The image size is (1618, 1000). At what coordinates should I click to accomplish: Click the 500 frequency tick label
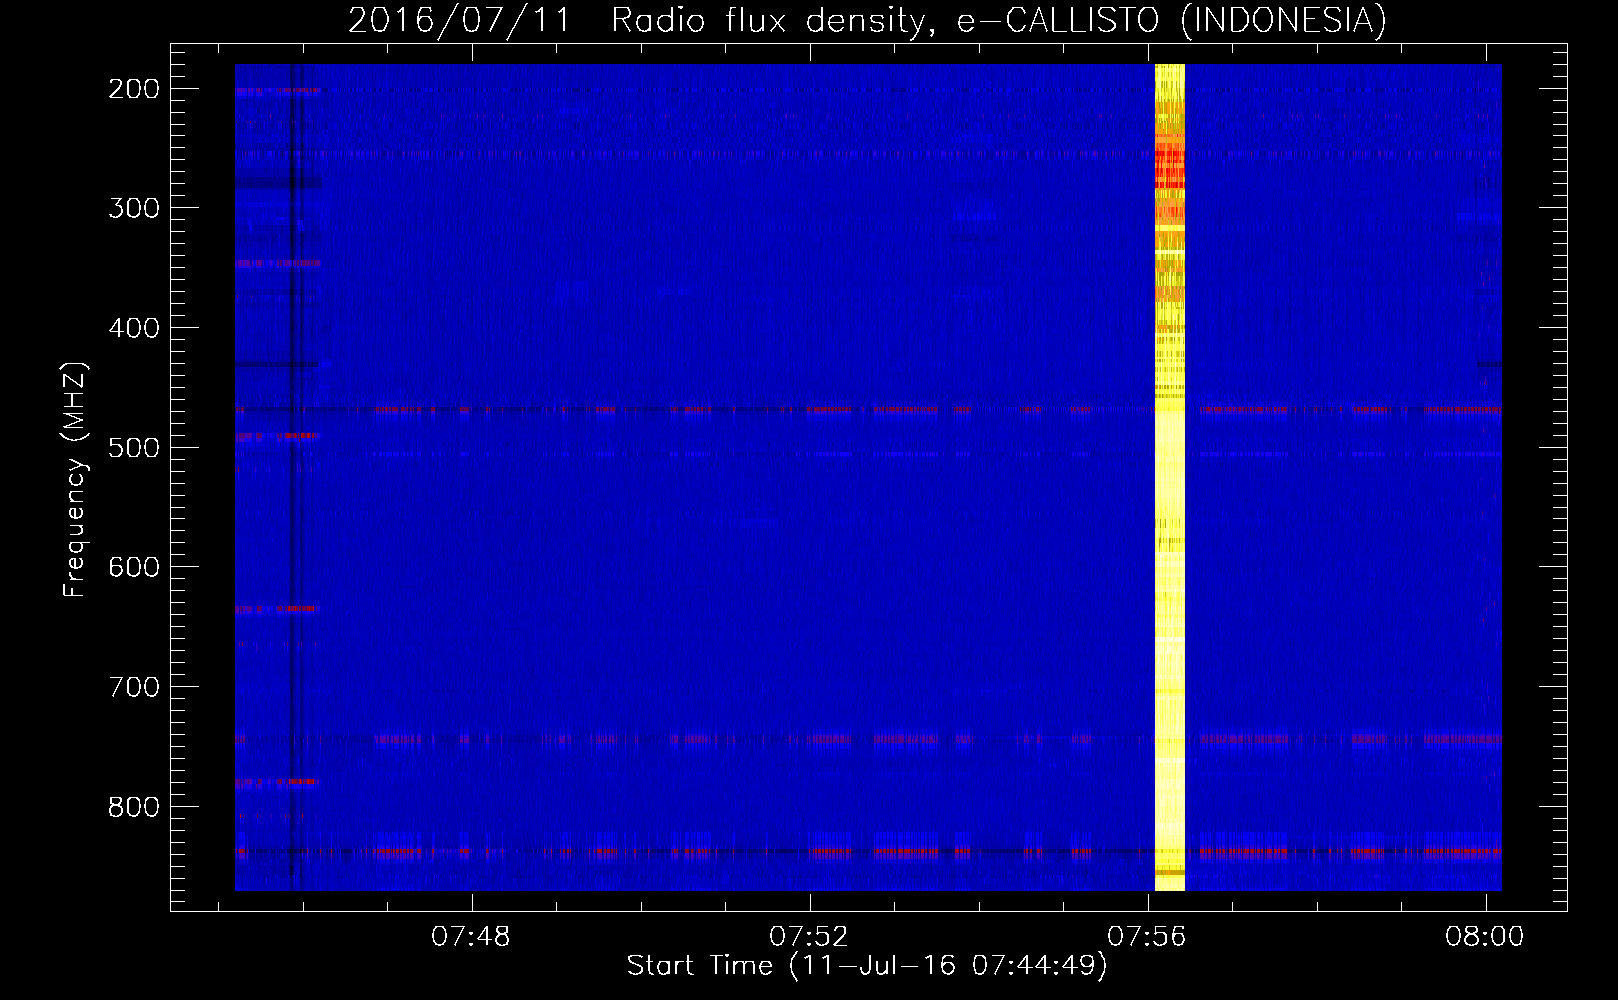click(x=134, y=447)
